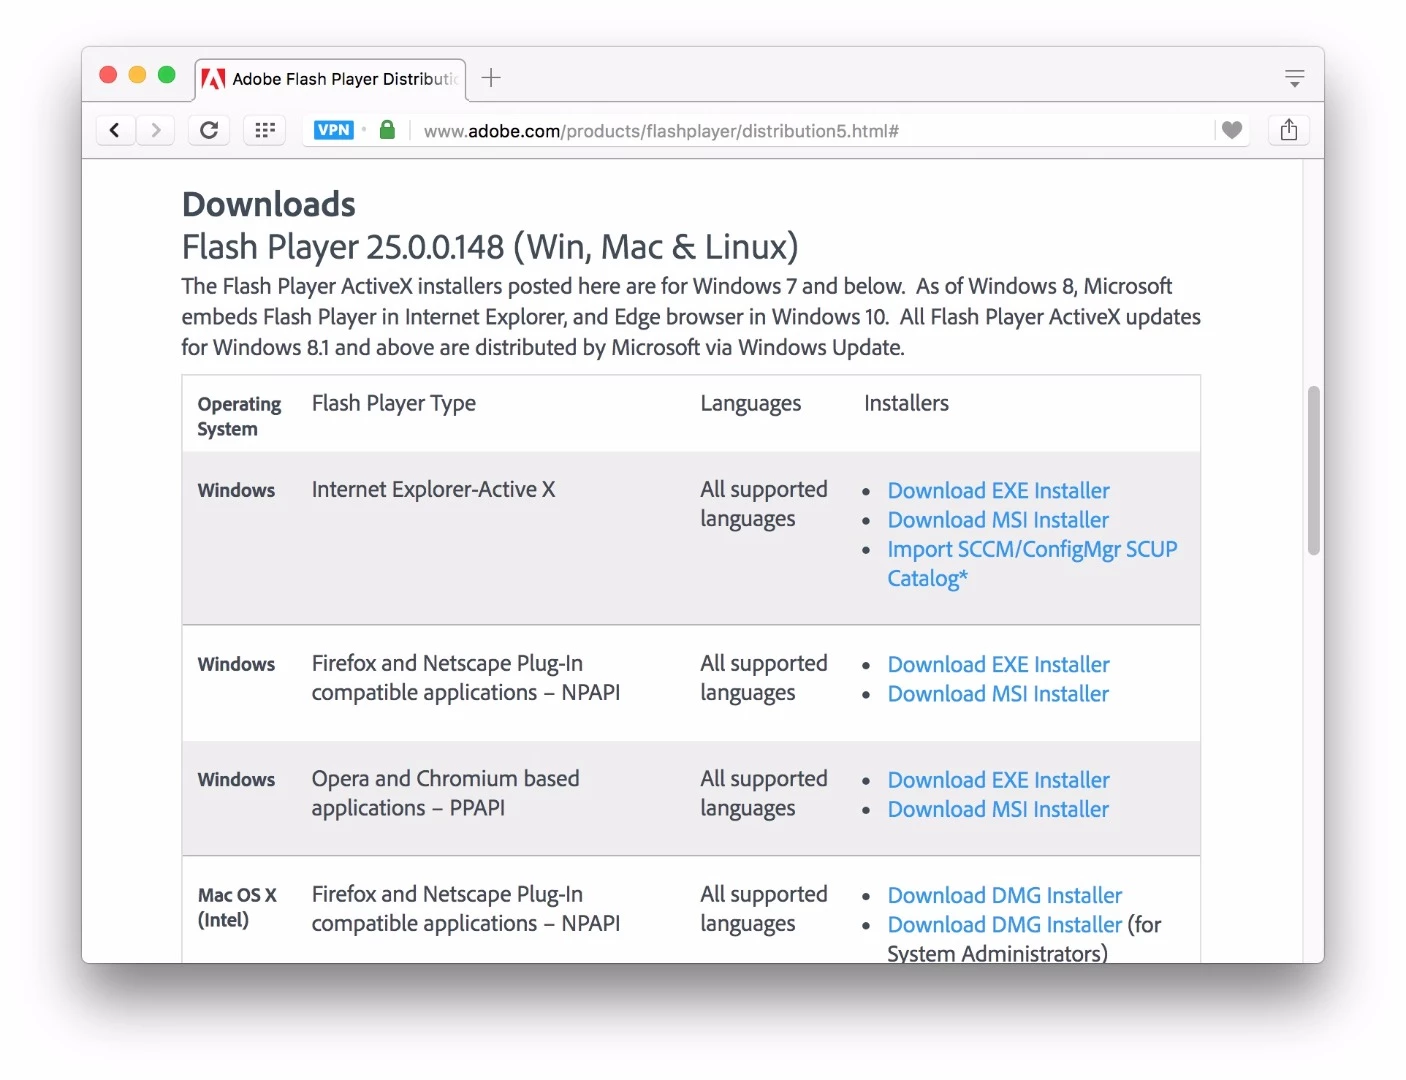1406x1080 pixels.
Task: Download EXE Installer for Windows Firefox NPAPI
Action: pyautogui.click(x=998, y=665)
